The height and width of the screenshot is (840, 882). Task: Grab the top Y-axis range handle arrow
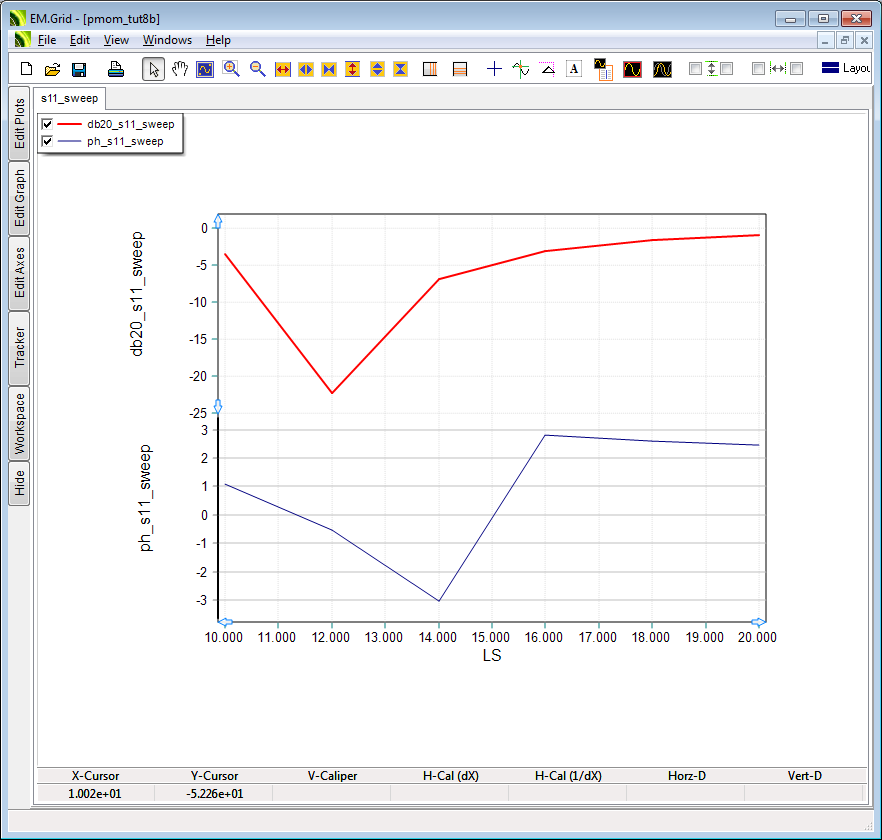coord(219,220)
